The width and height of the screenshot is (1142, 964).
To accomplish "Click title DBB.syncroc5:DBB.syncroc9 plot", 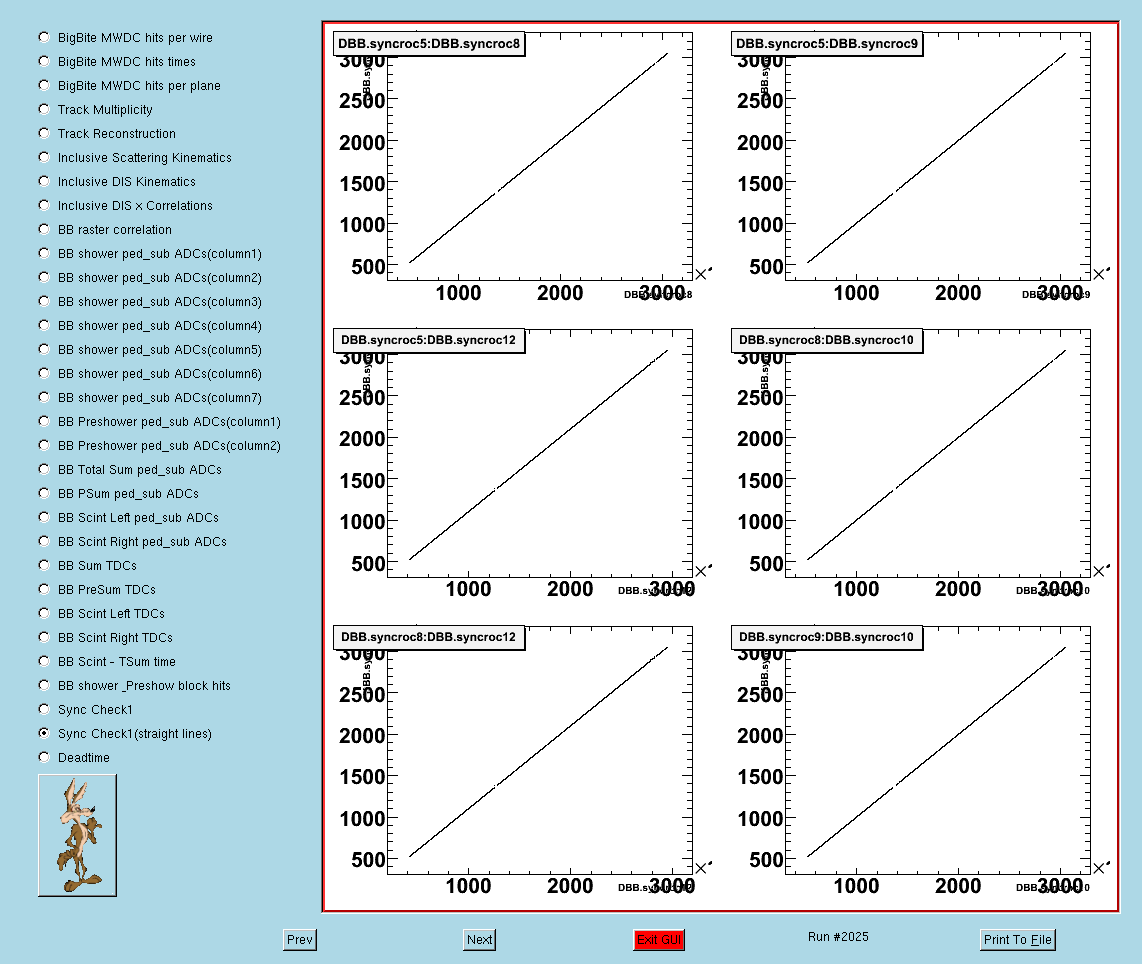I will click(x=827, y=44).
